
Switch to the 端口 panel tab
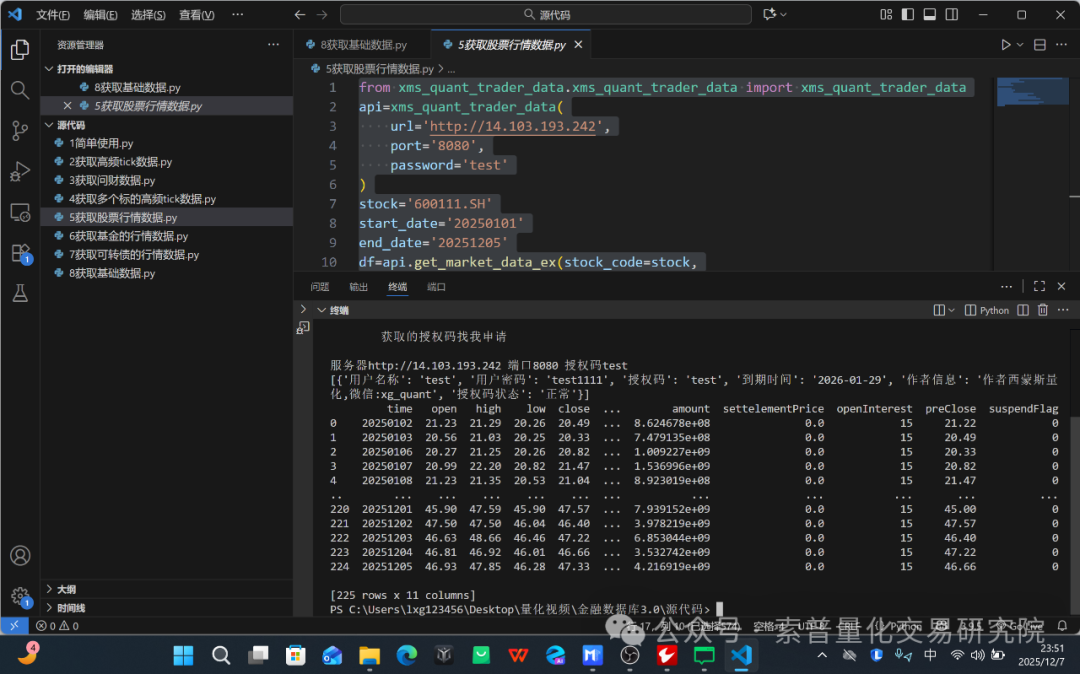click(x=436, y=286)
